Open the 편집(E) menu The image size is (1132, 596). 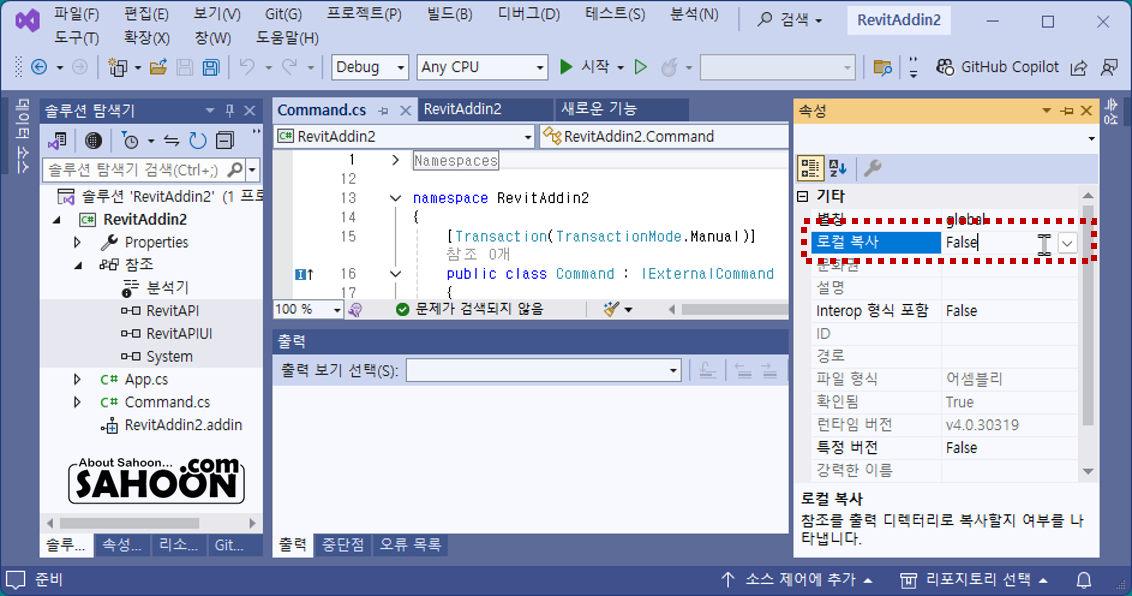click(x=147, y=14)
